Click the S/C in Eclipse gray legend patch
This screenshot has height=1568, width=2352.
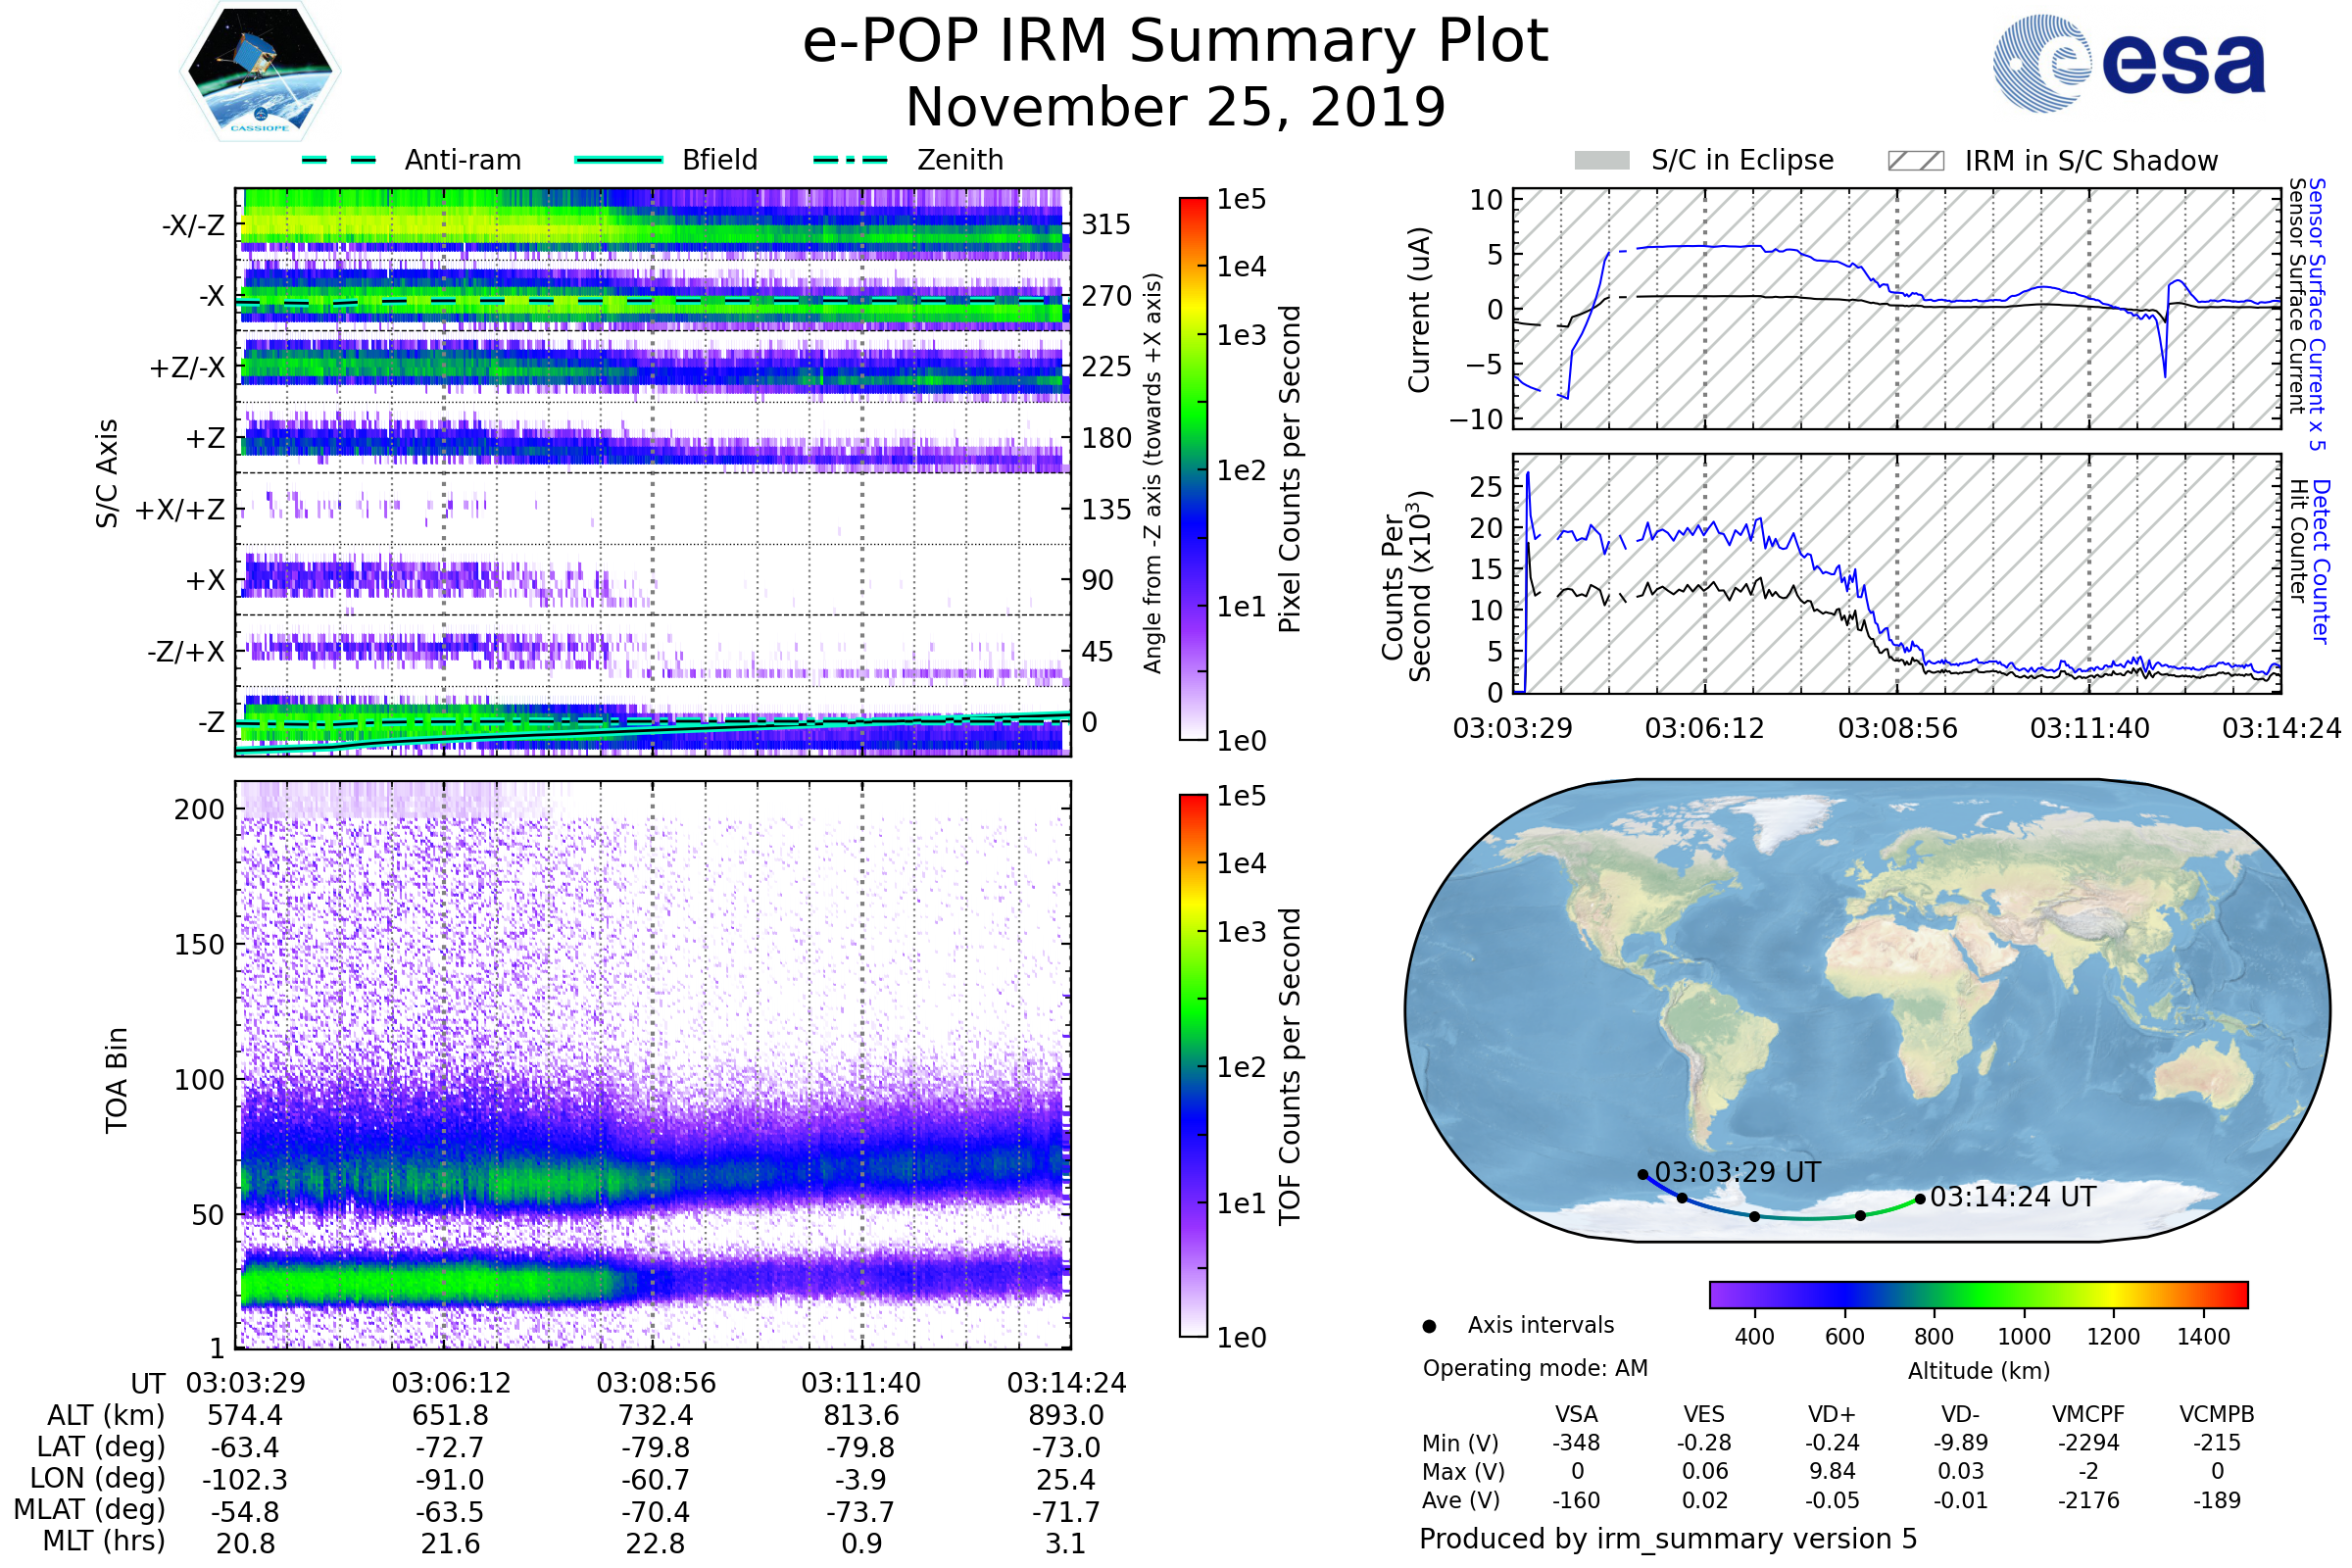pyautogui.click(x=1602, y=161)
